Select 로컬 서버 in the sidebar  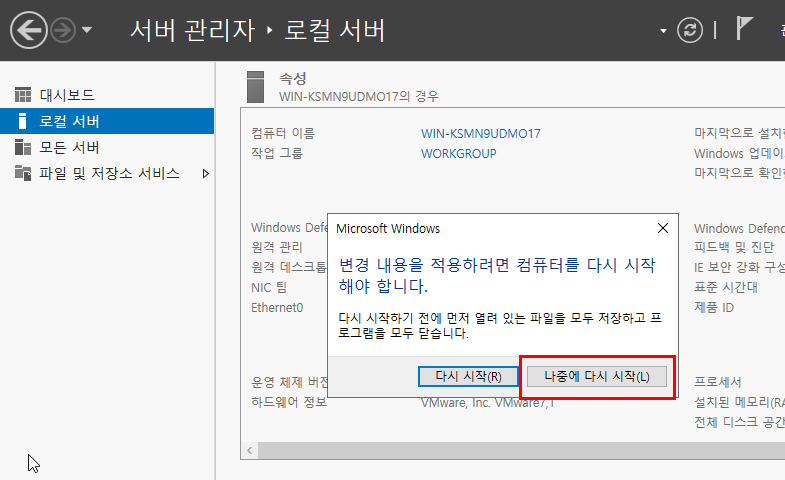(107, 121)
